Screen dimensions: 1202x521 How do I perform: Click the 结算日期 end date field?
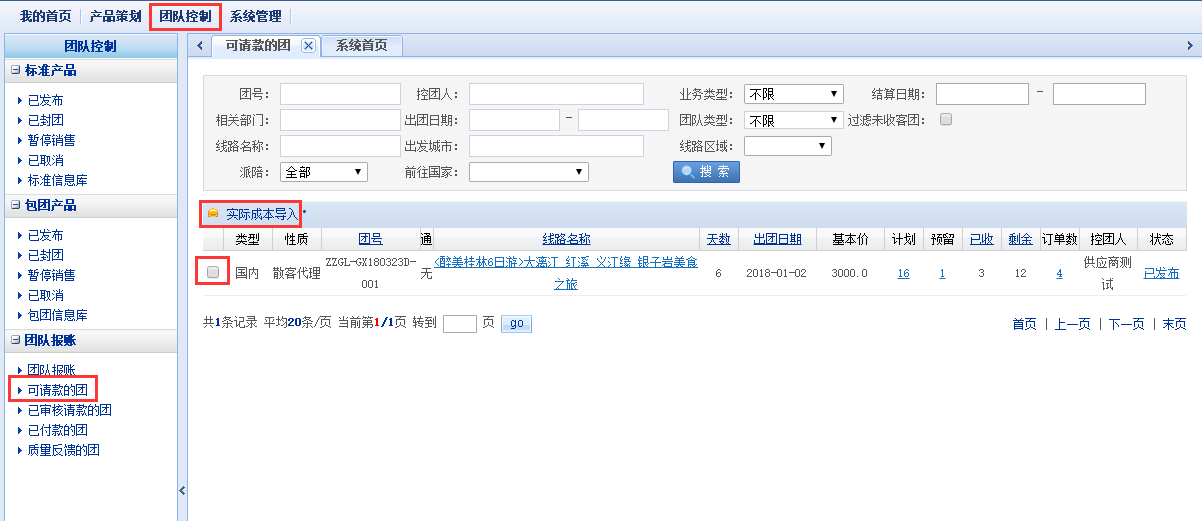(x=1099, y=94)
